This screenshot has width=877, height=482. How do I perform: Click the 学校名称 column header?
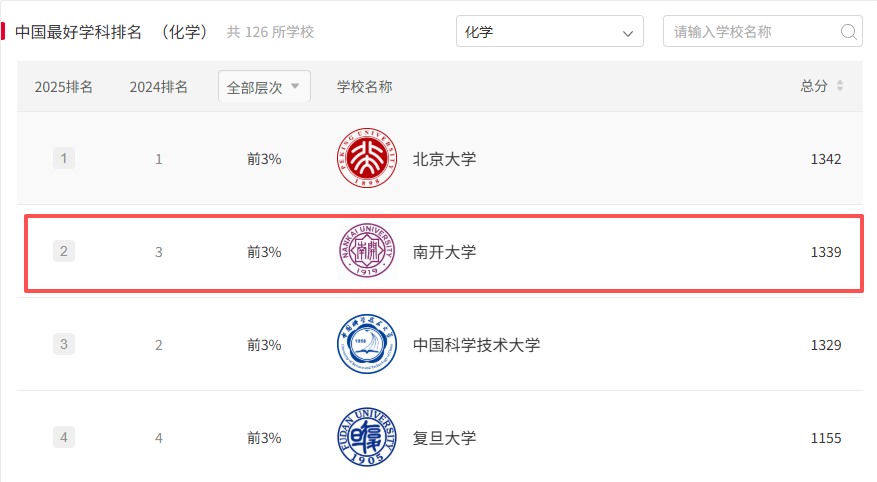364,87
